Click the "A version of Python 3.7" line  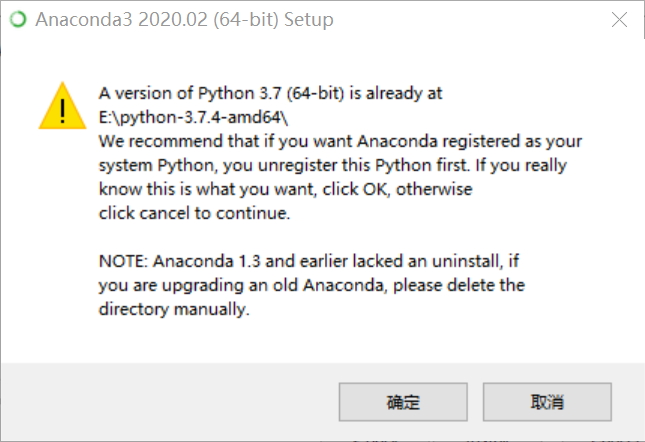coord(270,93)
